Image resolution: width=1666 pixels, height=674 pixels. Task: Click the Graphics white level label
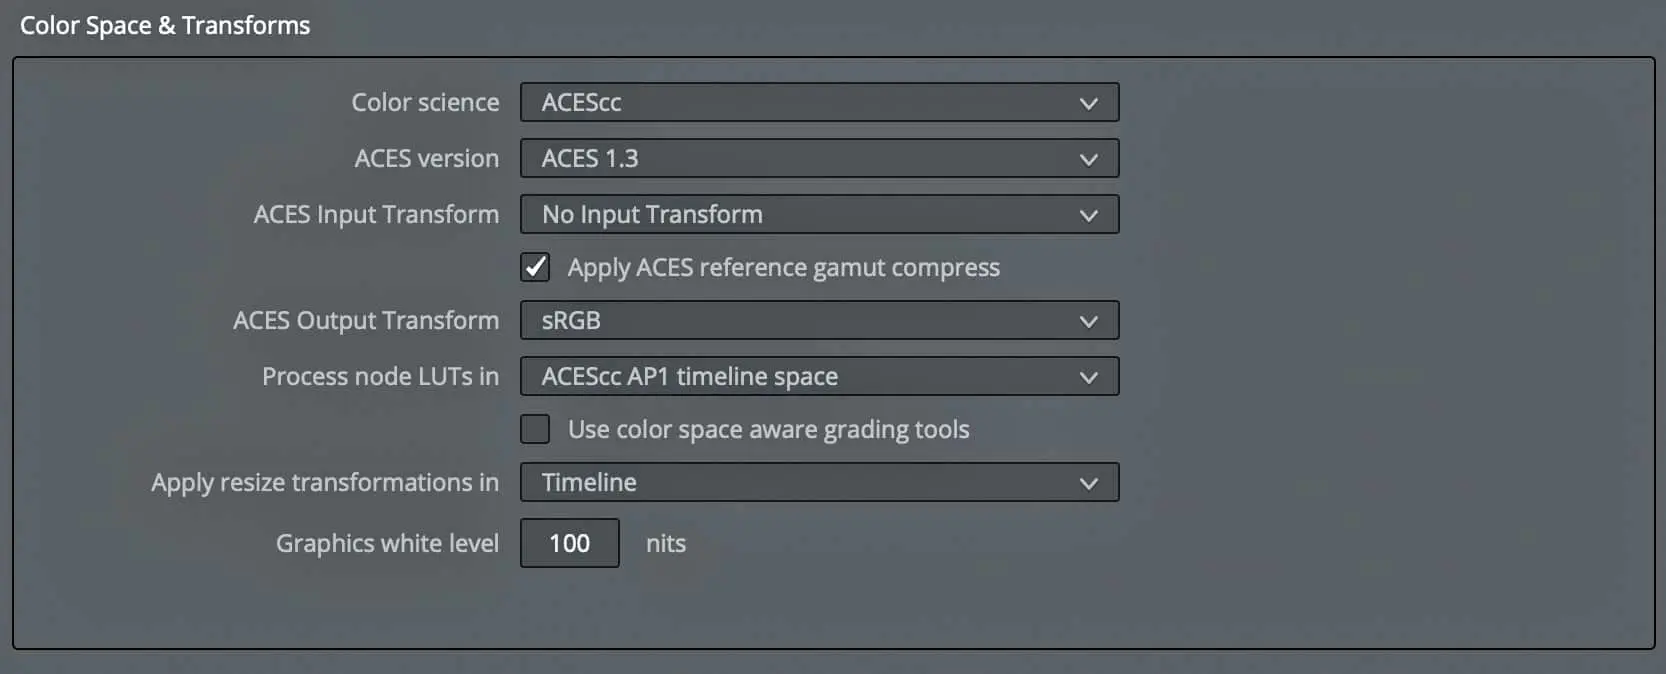click(x=387, y=543)
